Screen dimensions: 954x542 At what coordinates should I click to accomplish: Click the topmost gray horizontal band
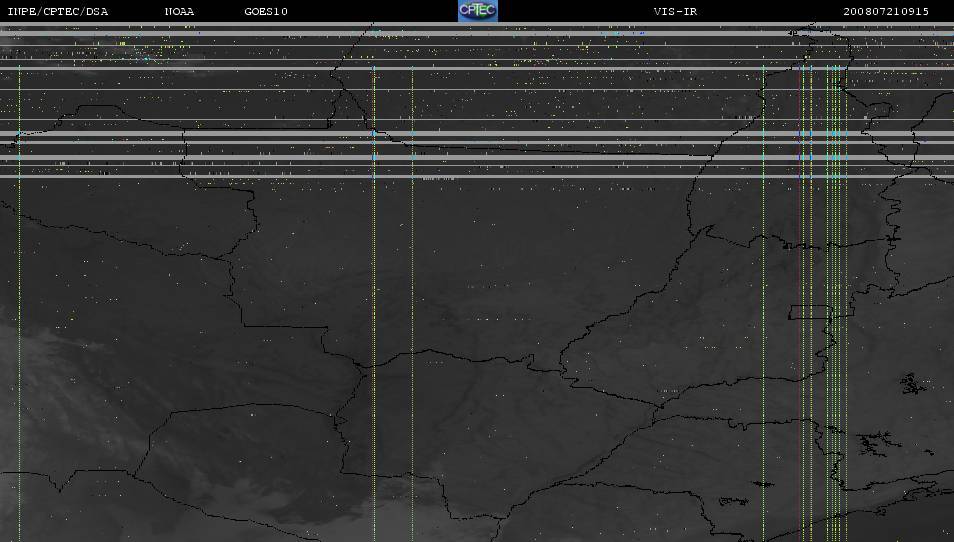point(477,24)
